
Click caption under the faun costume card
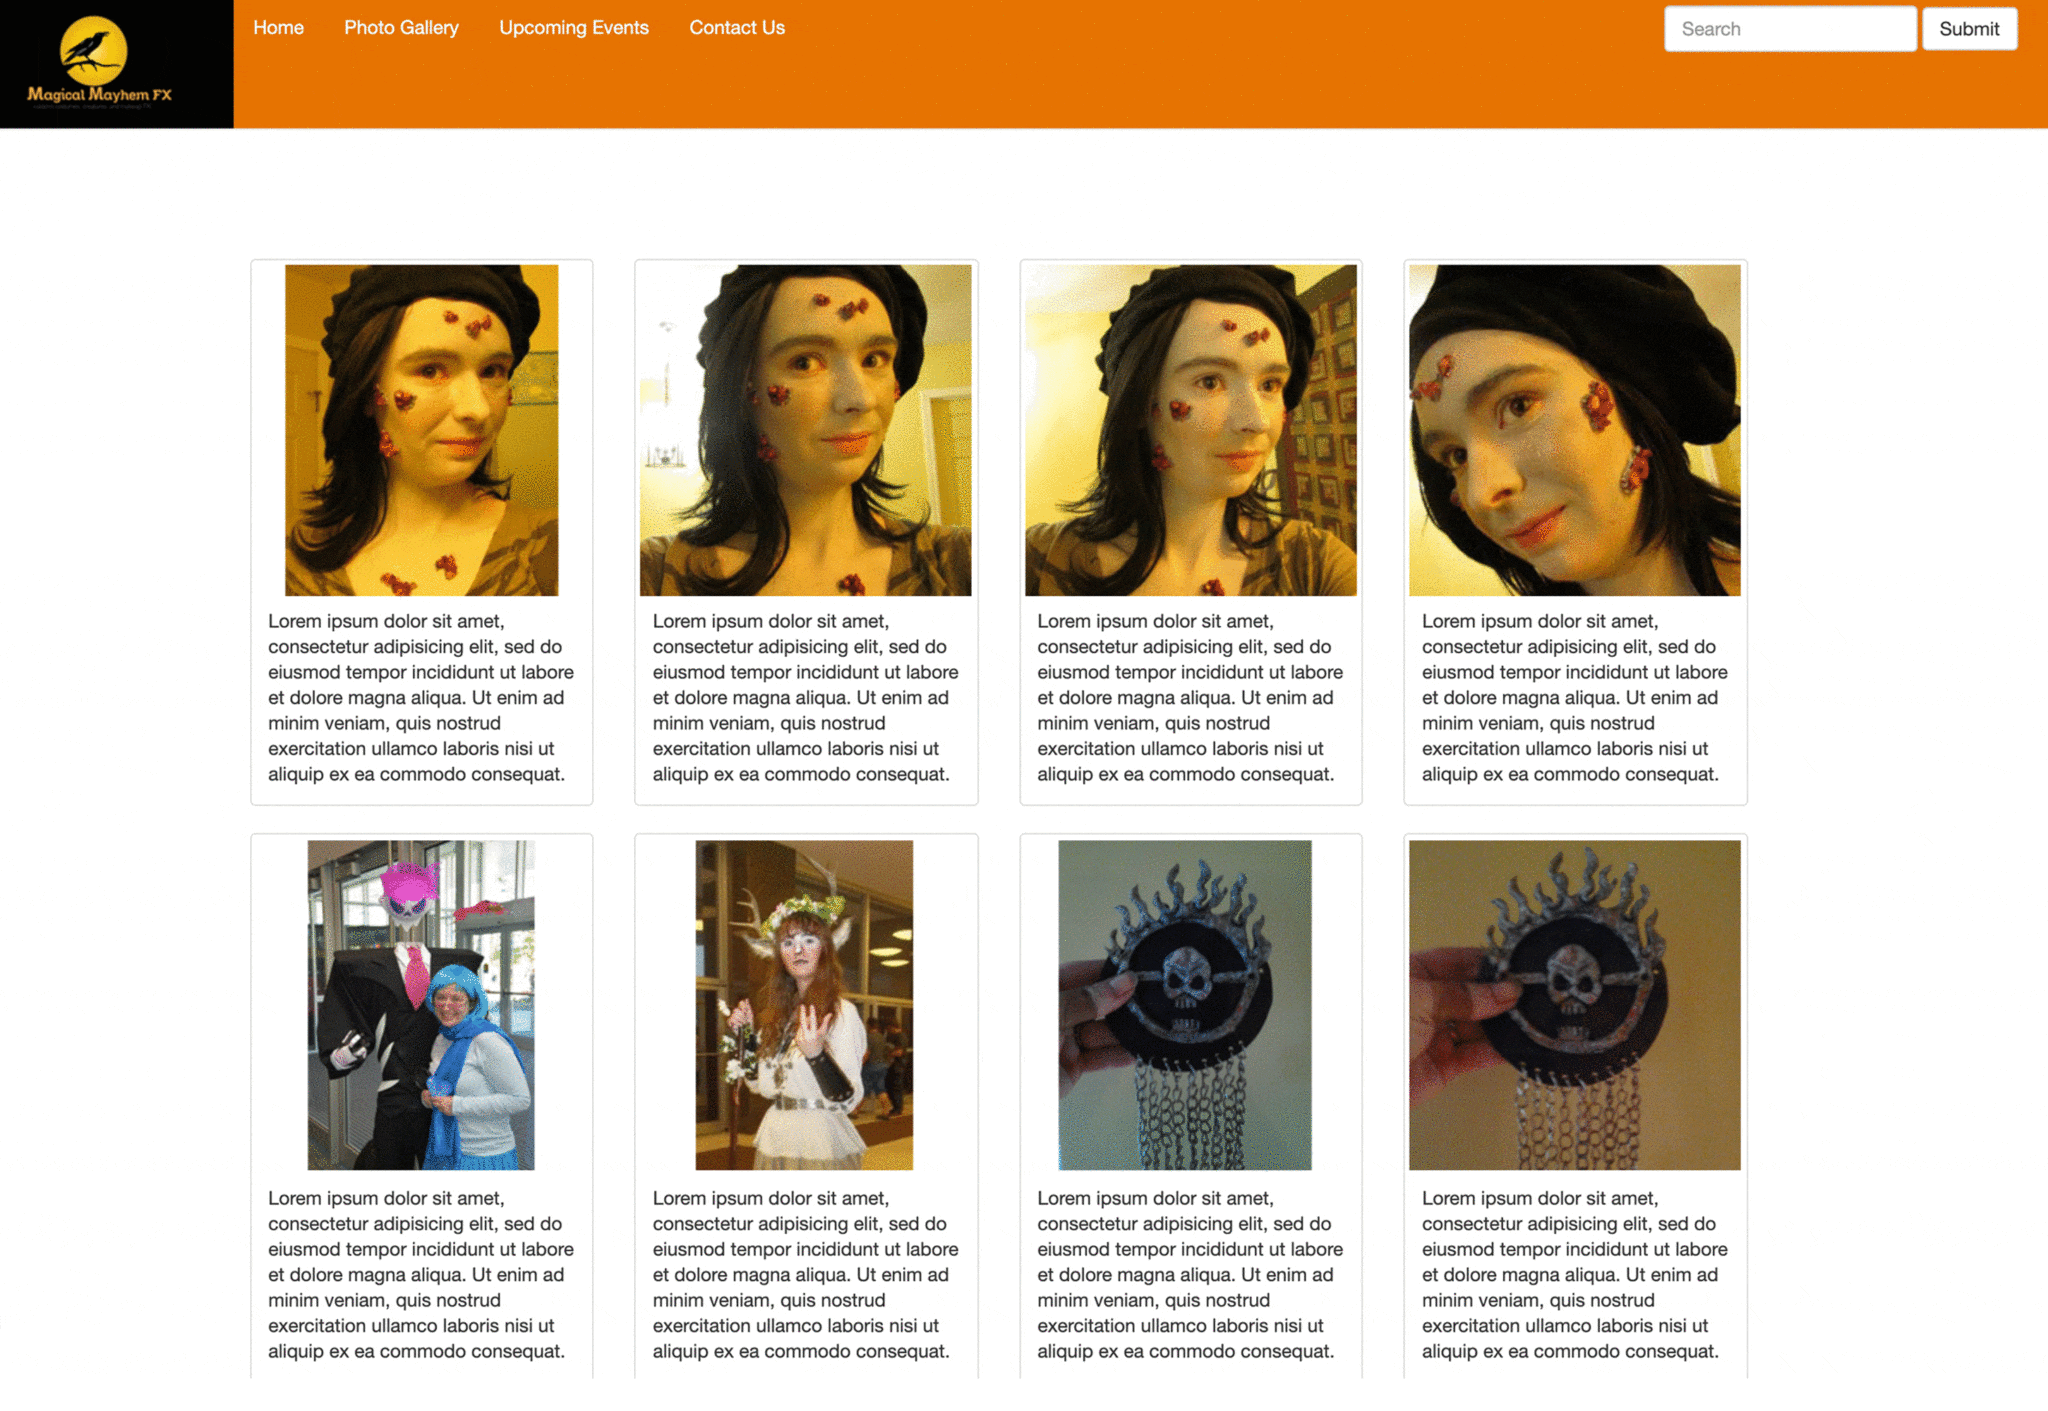click(805, 1275)
